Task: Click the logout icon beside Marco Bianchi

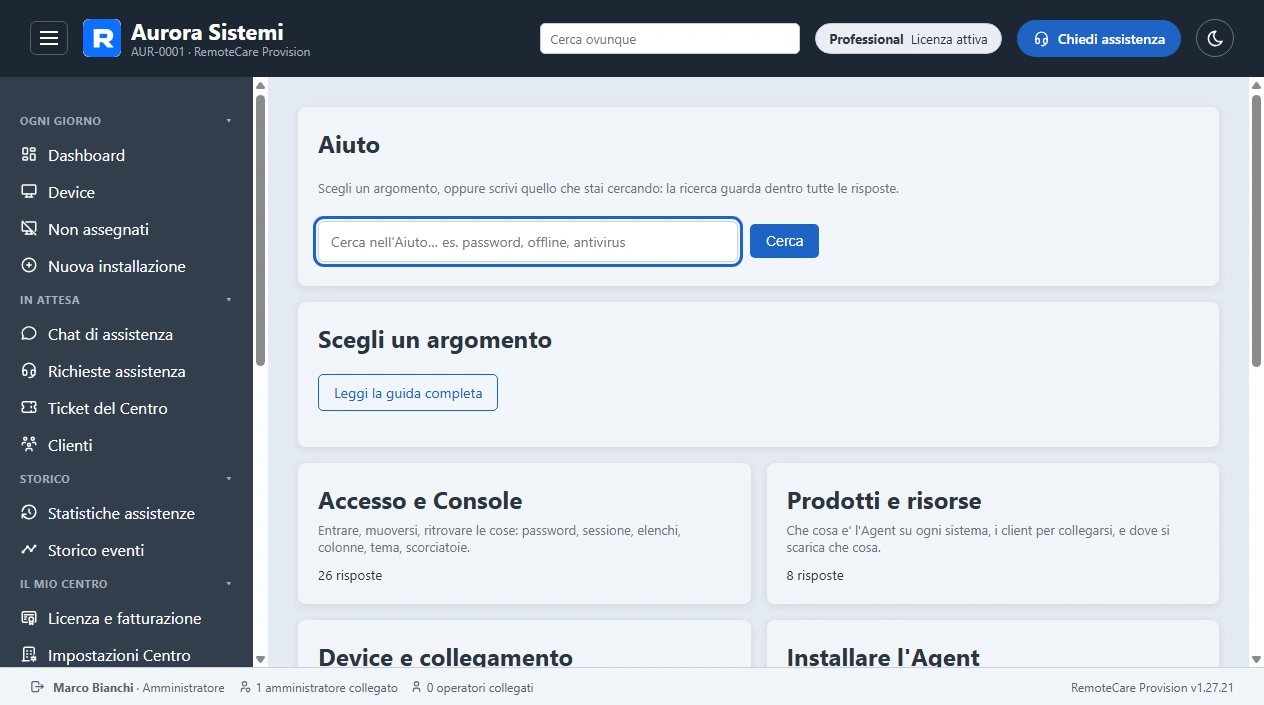Action: (x=38, y=687)
